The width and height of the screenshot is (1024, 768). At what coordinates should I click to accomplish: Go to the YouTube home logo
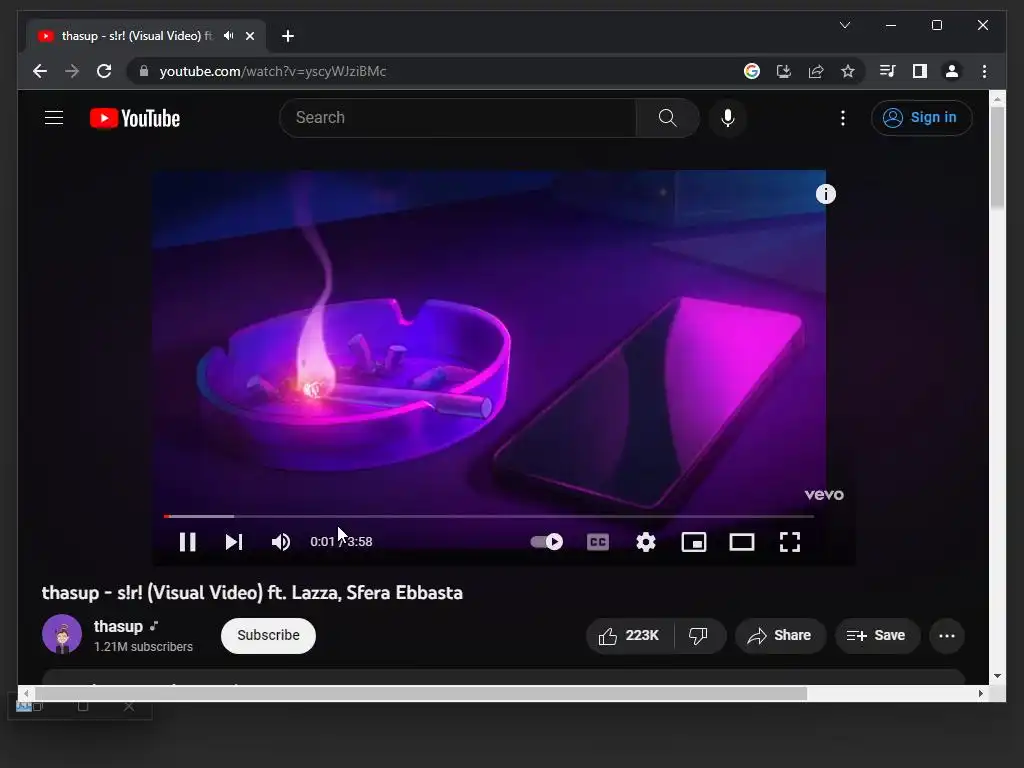[x=135, y=118]
